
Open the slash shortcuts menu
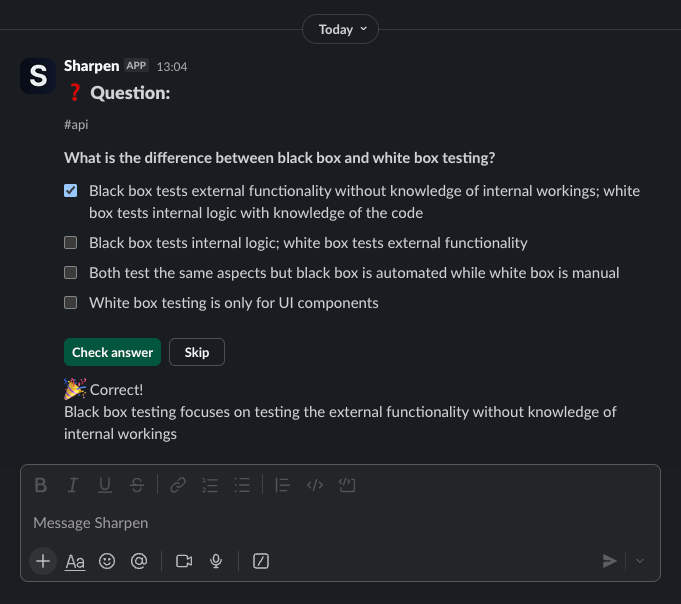click(x=261, y=561)
